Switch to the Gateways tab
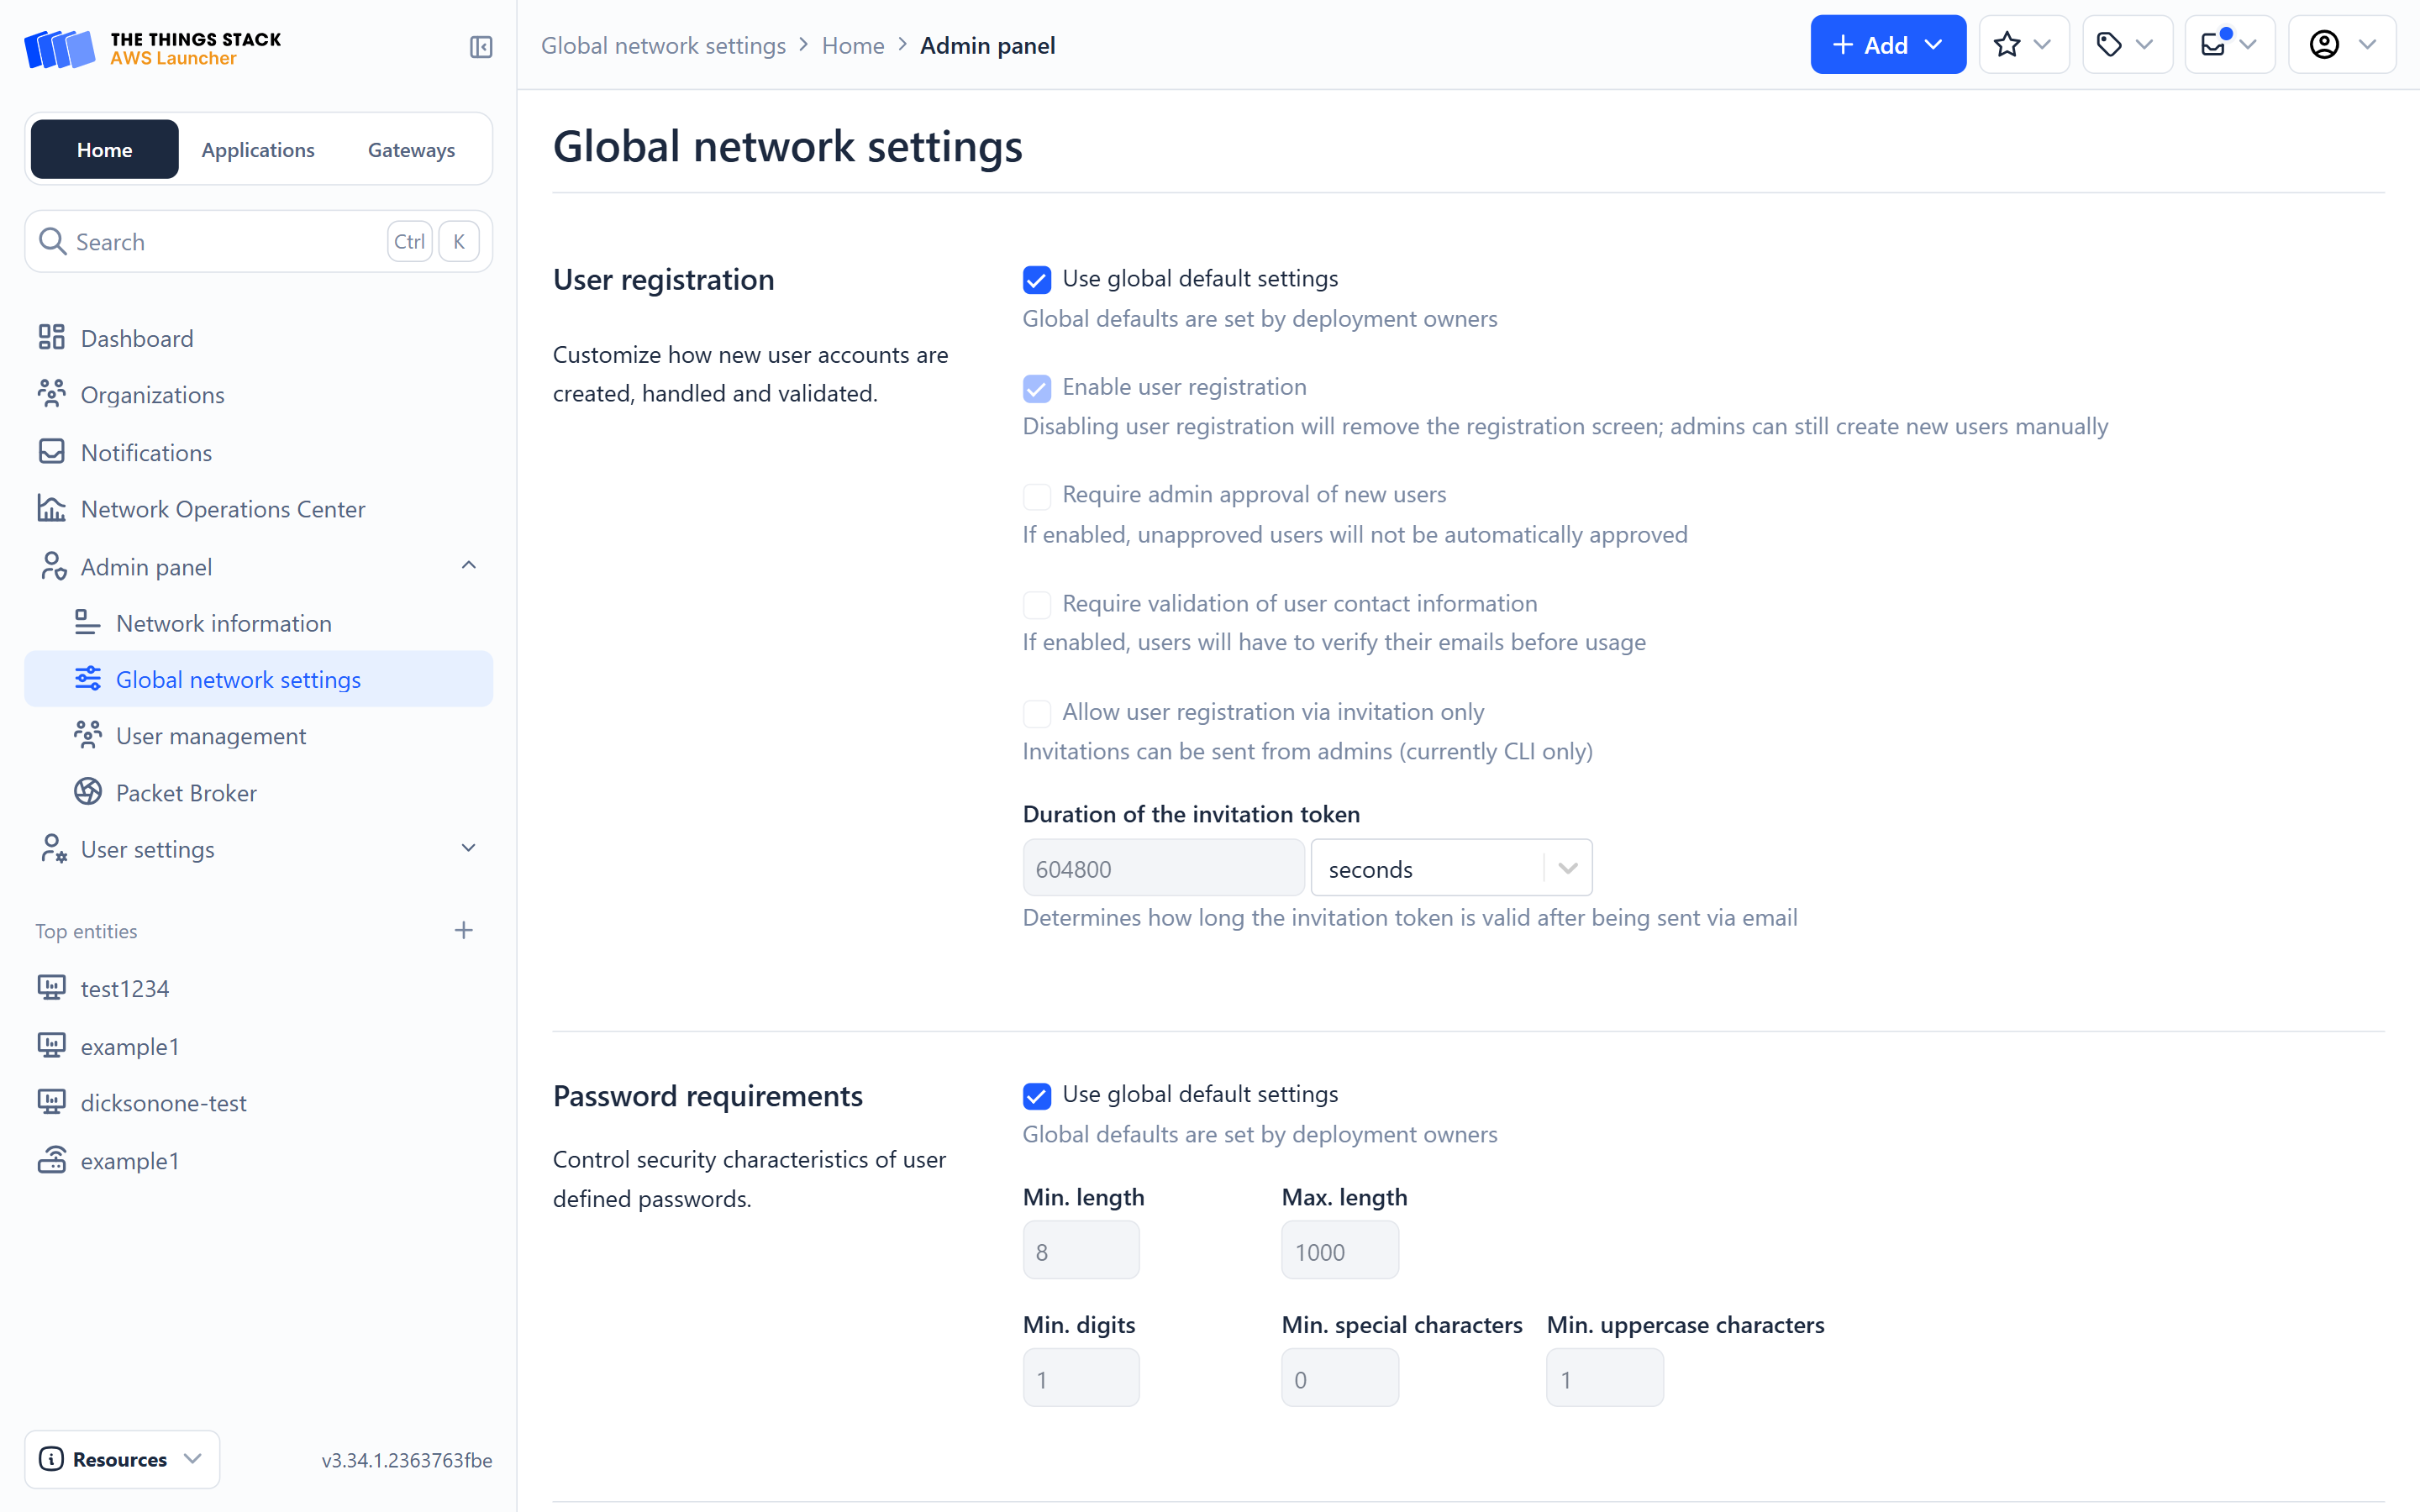Image resolution: width=2420 pixels, height=1512 pixels. (411, 149)
